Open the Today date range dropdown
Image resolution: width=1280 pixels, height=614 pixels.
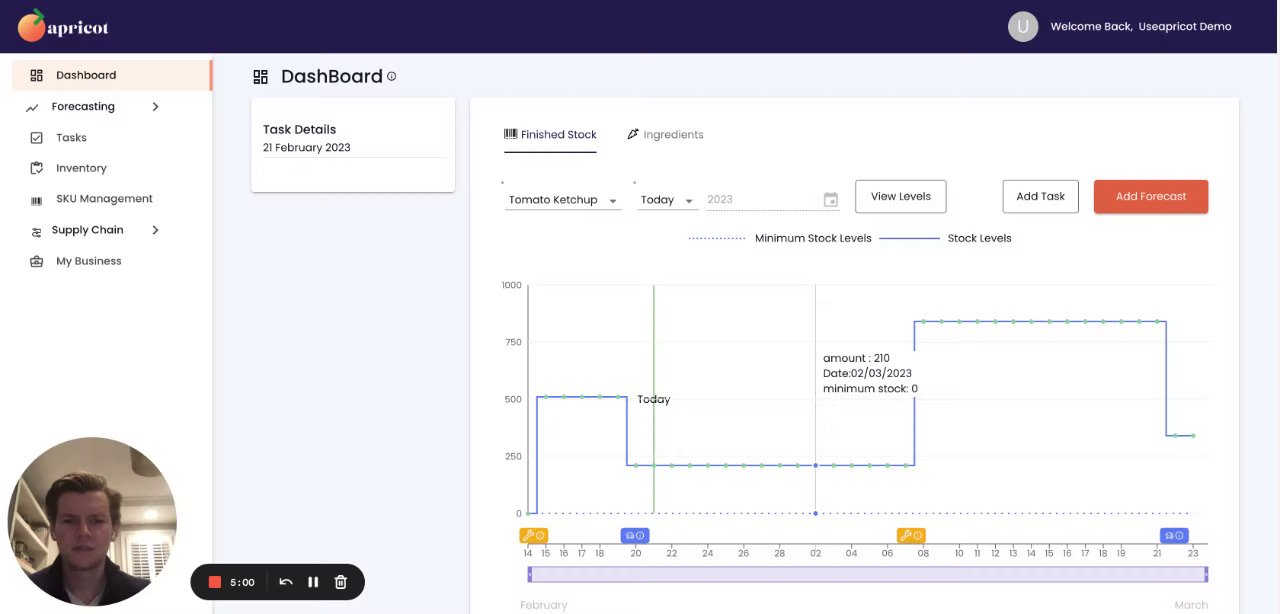point(666,200)
